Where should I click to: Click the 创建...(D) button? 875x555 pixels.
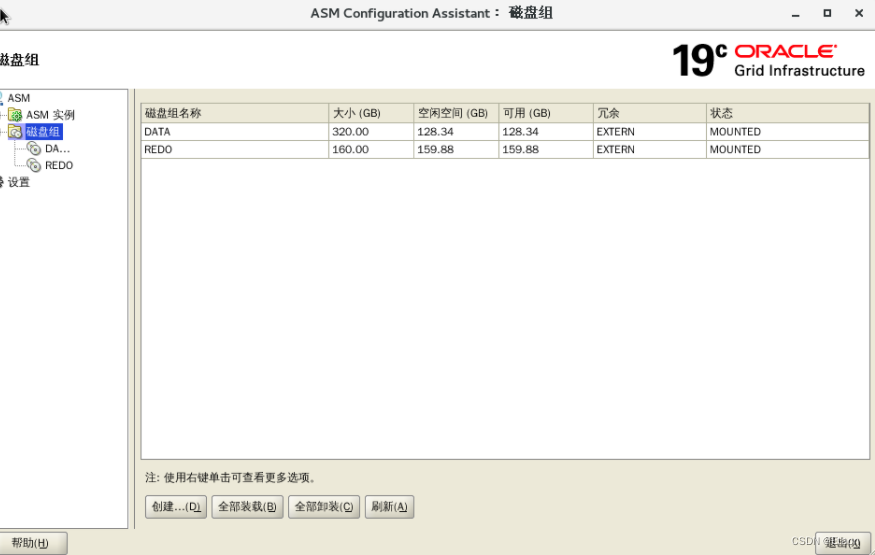tap(176, 507)
